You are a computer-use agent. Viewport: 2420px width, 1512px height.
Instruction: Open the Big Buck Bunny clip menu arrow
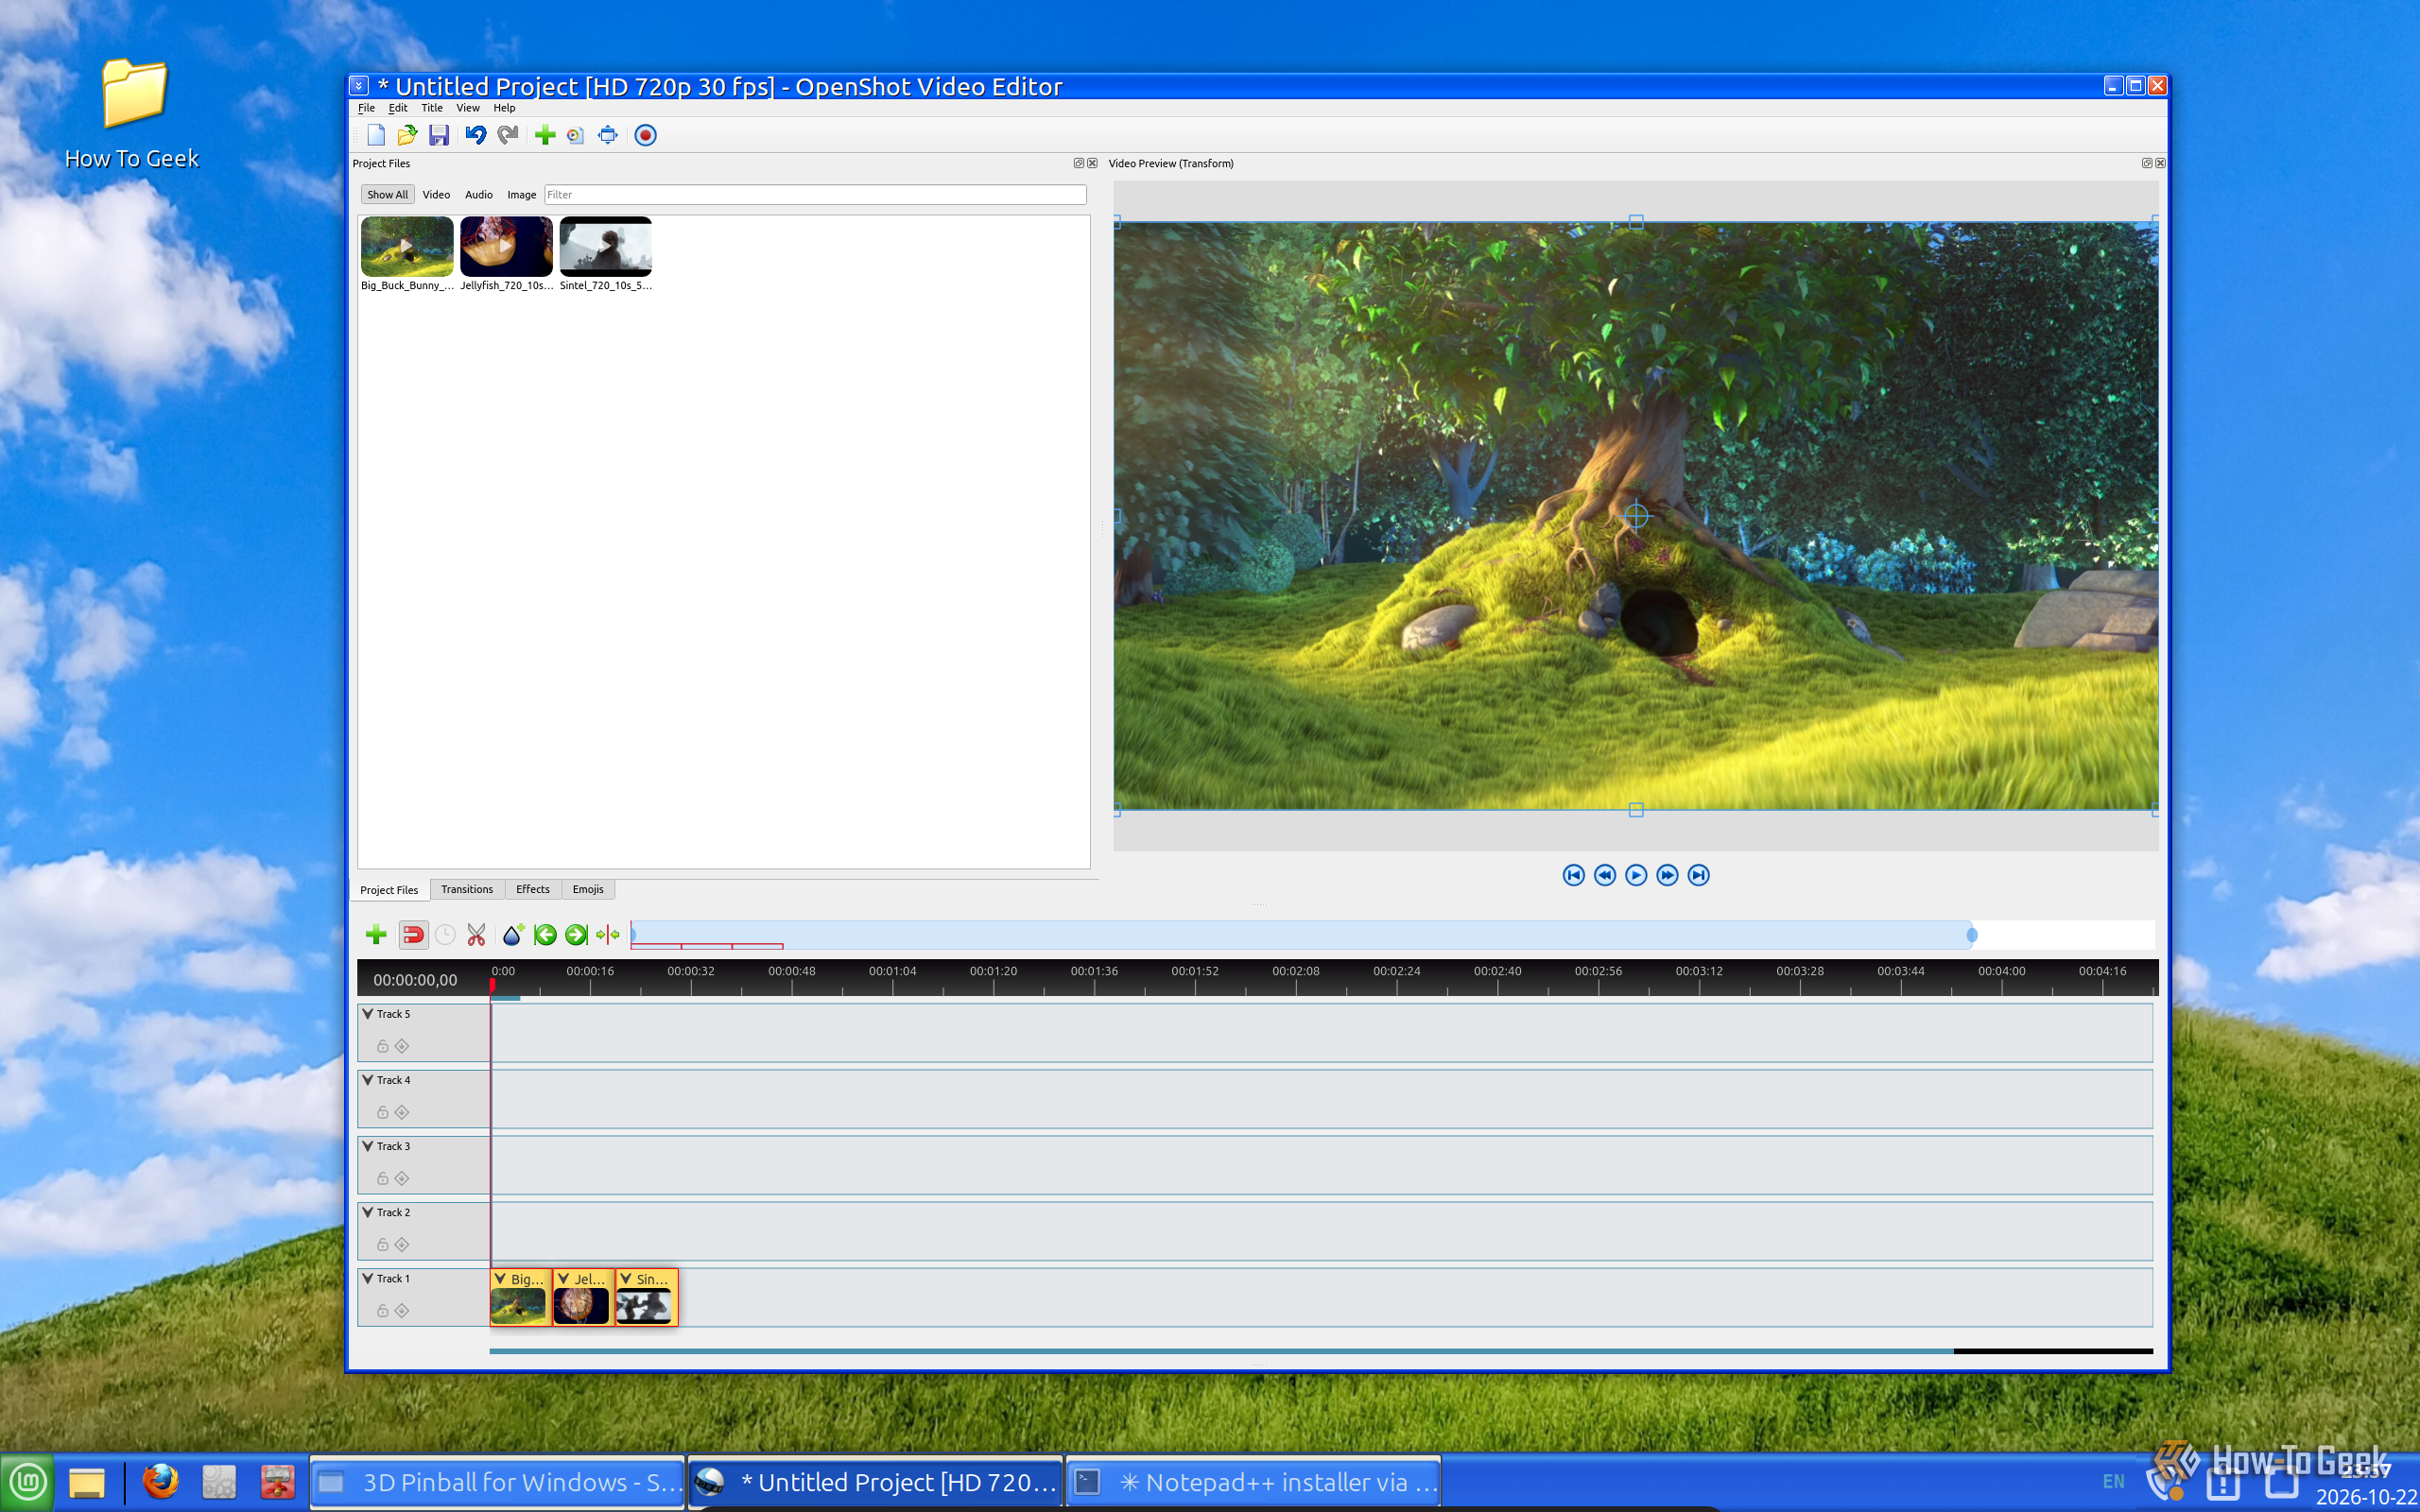pos(500,1278)
